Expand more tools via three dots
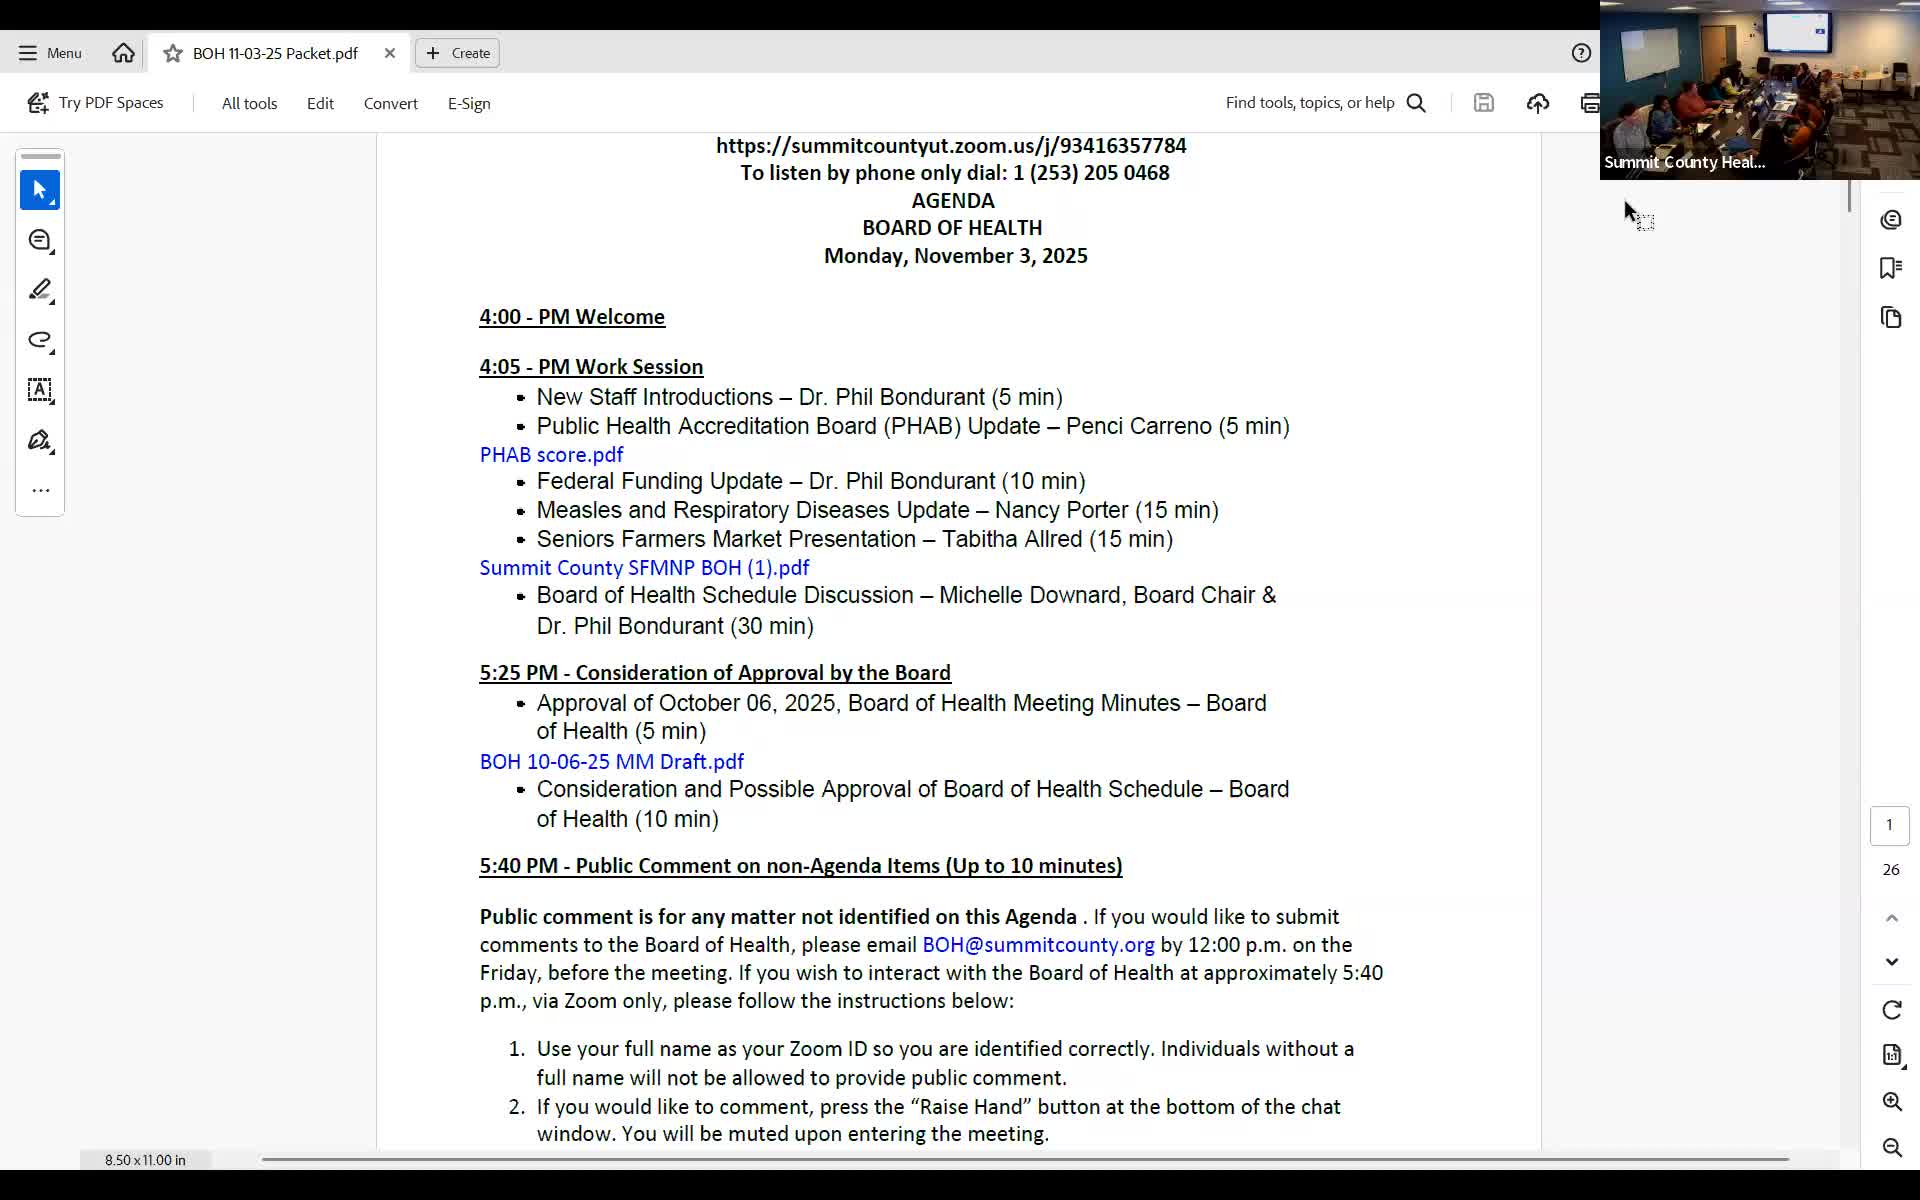The image size is (1920, 1200). tap(40, 490)
